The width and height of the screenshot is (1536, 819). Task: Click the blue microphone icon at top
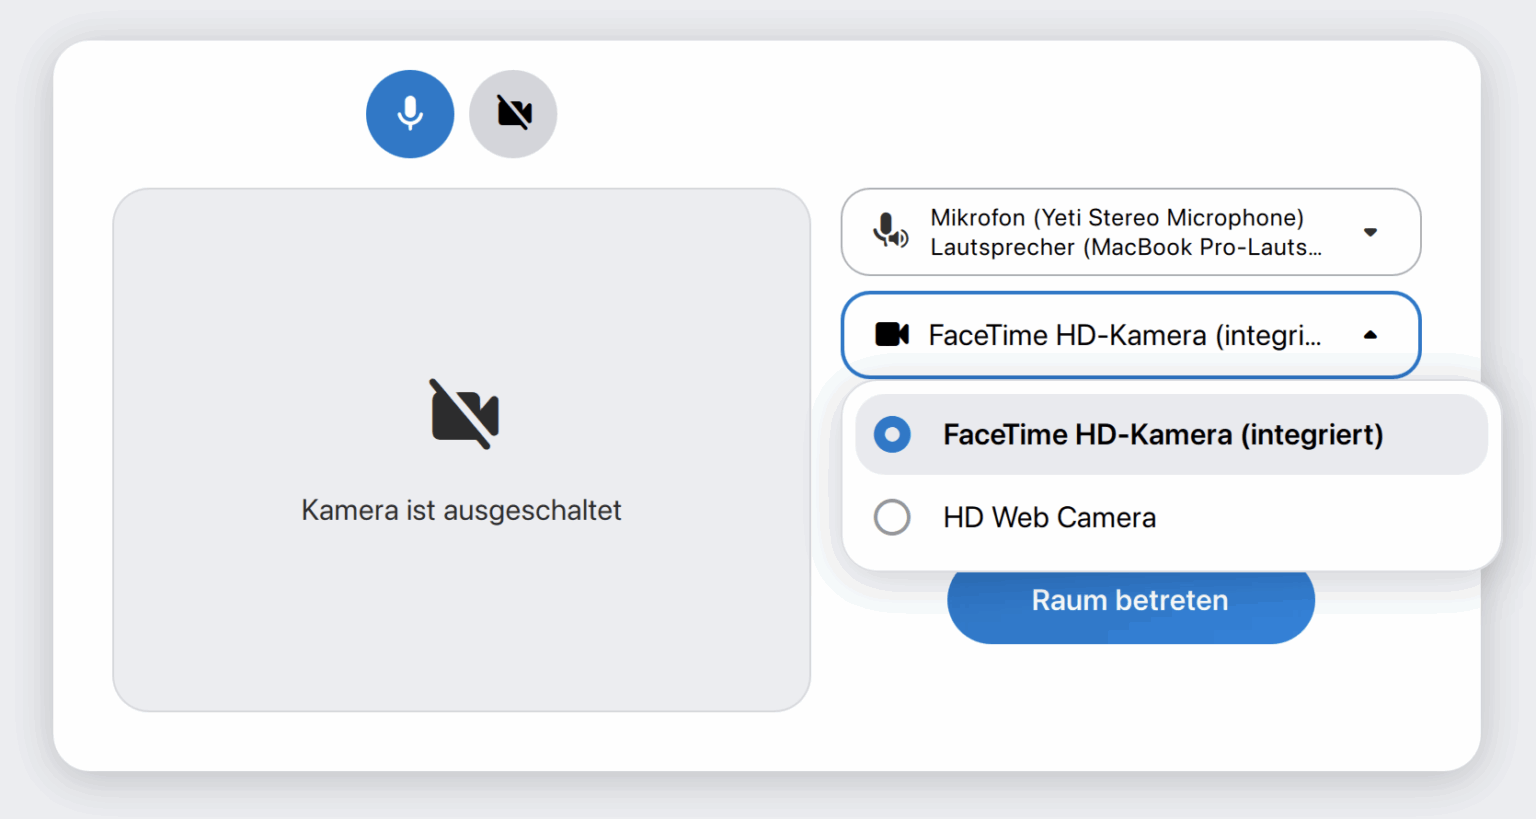coord(410,113)
